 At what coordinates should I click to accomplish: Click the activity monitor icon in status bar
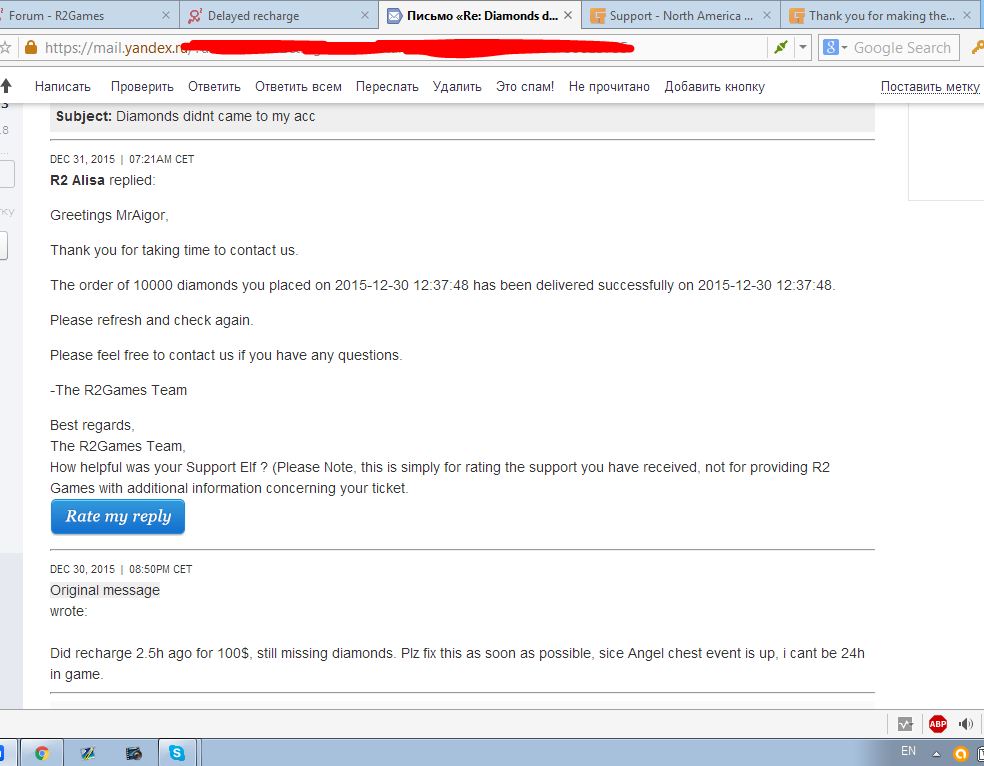tap(905, 723)
